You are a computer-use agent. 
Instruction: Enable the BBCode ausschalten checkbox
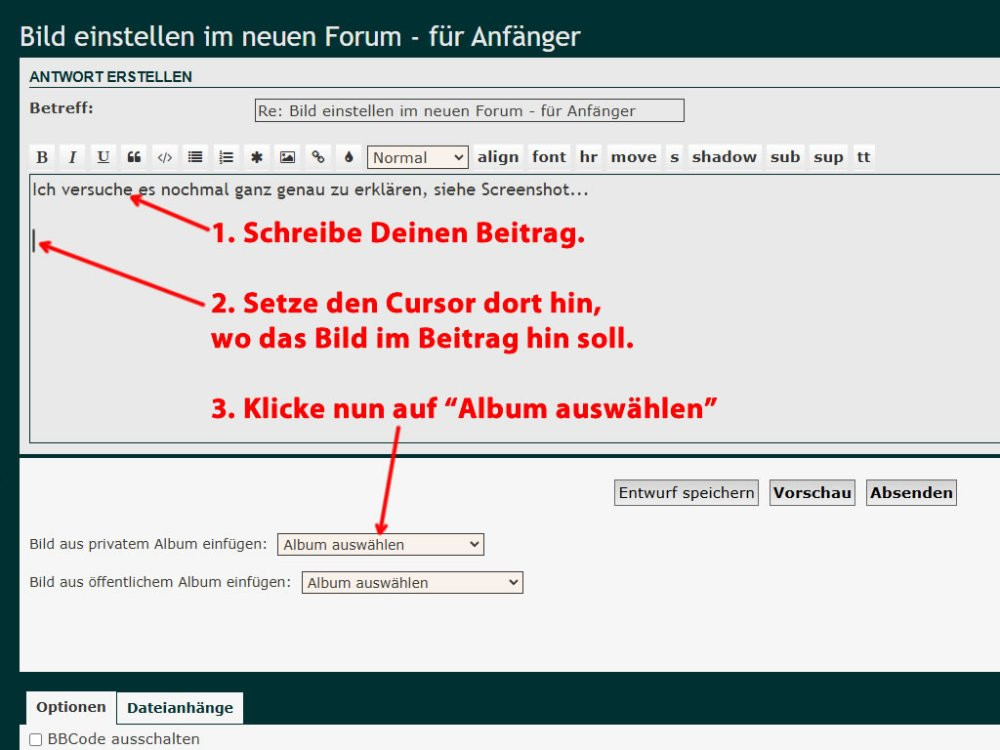(36, 740)
